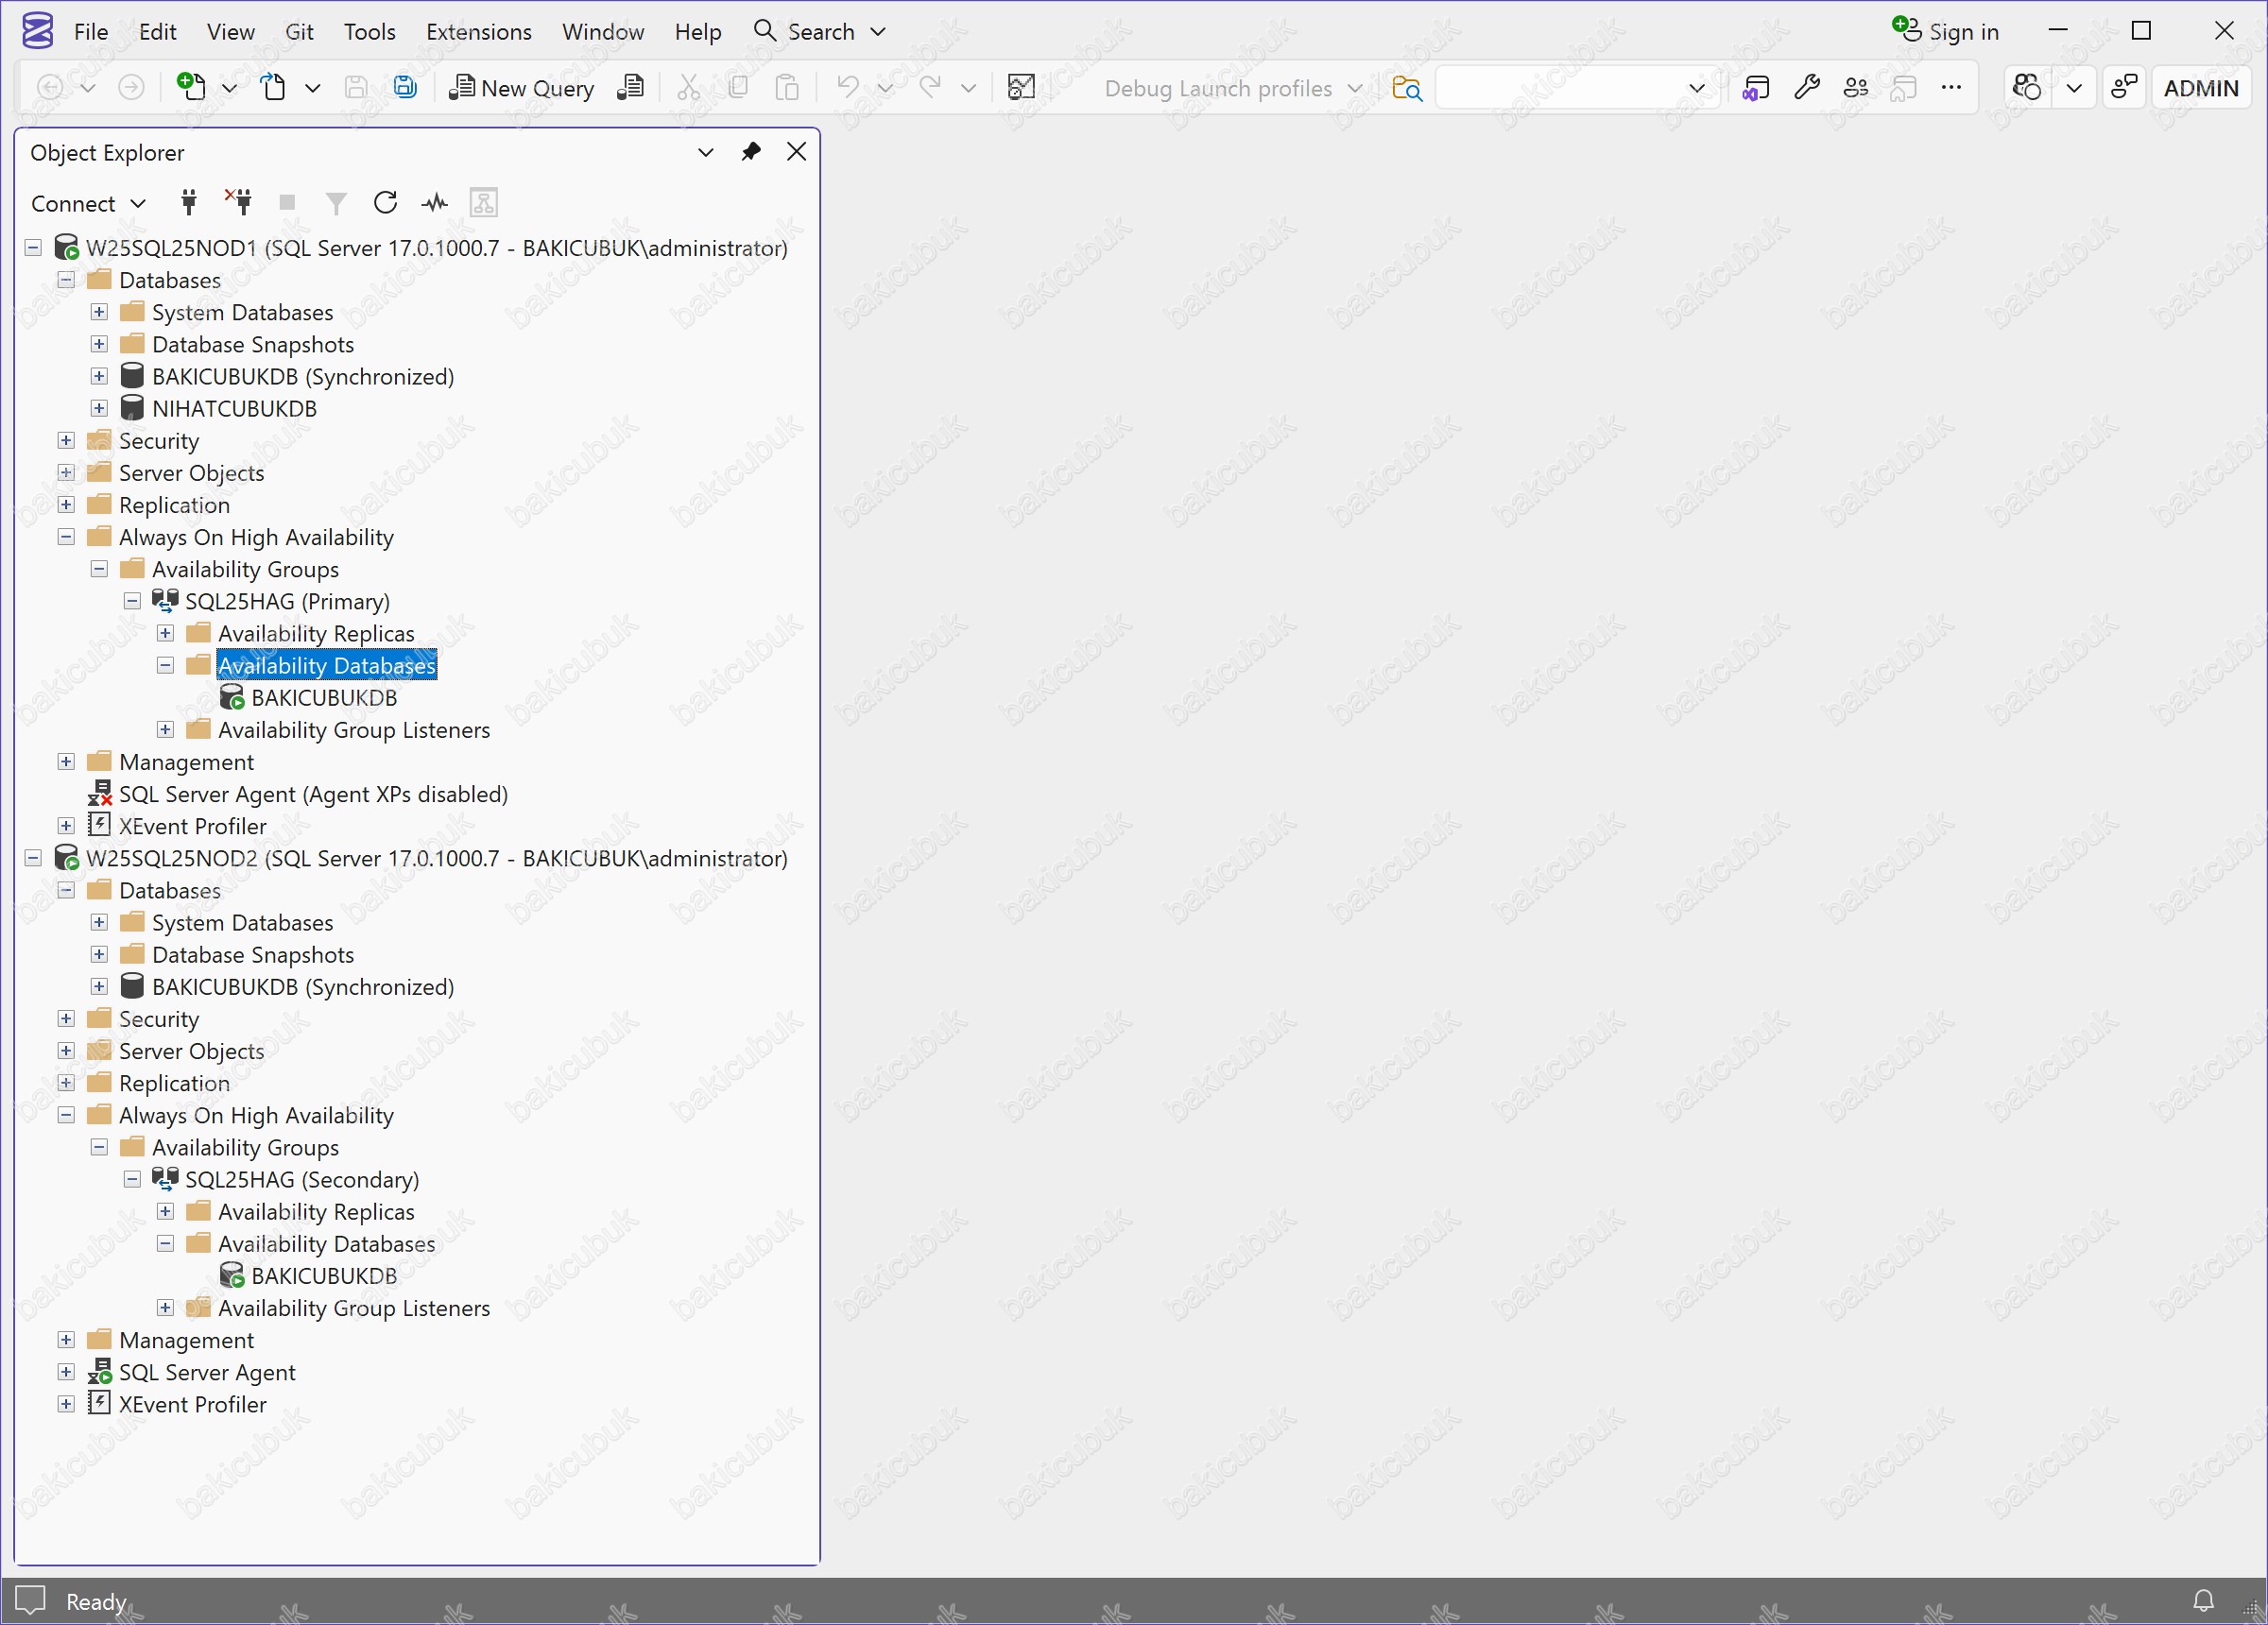Click the Disconnect icon in Object Explorer
The height and width of the screenshot is (1625, 2268).
pyautogui.click(x=238, y=203)
